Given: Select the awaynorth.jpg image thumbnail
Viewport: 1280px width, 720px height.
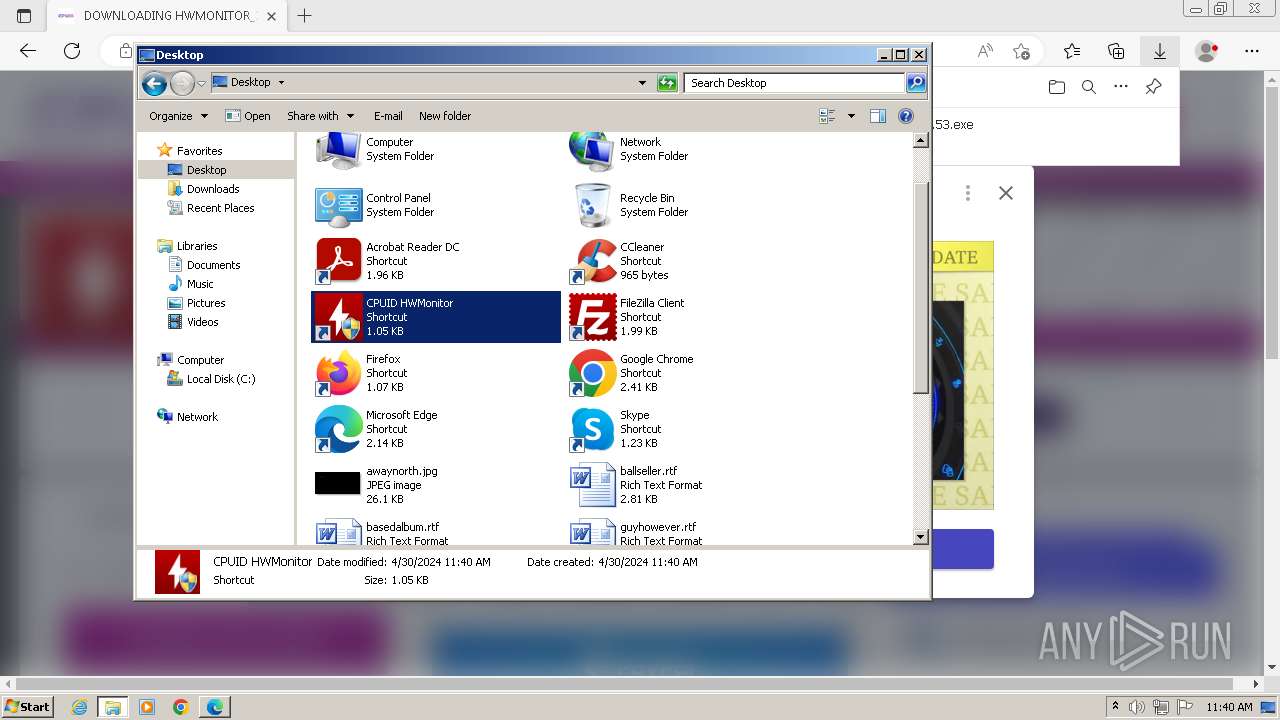Looking at the screenshot, I should [x=337, y=484].
